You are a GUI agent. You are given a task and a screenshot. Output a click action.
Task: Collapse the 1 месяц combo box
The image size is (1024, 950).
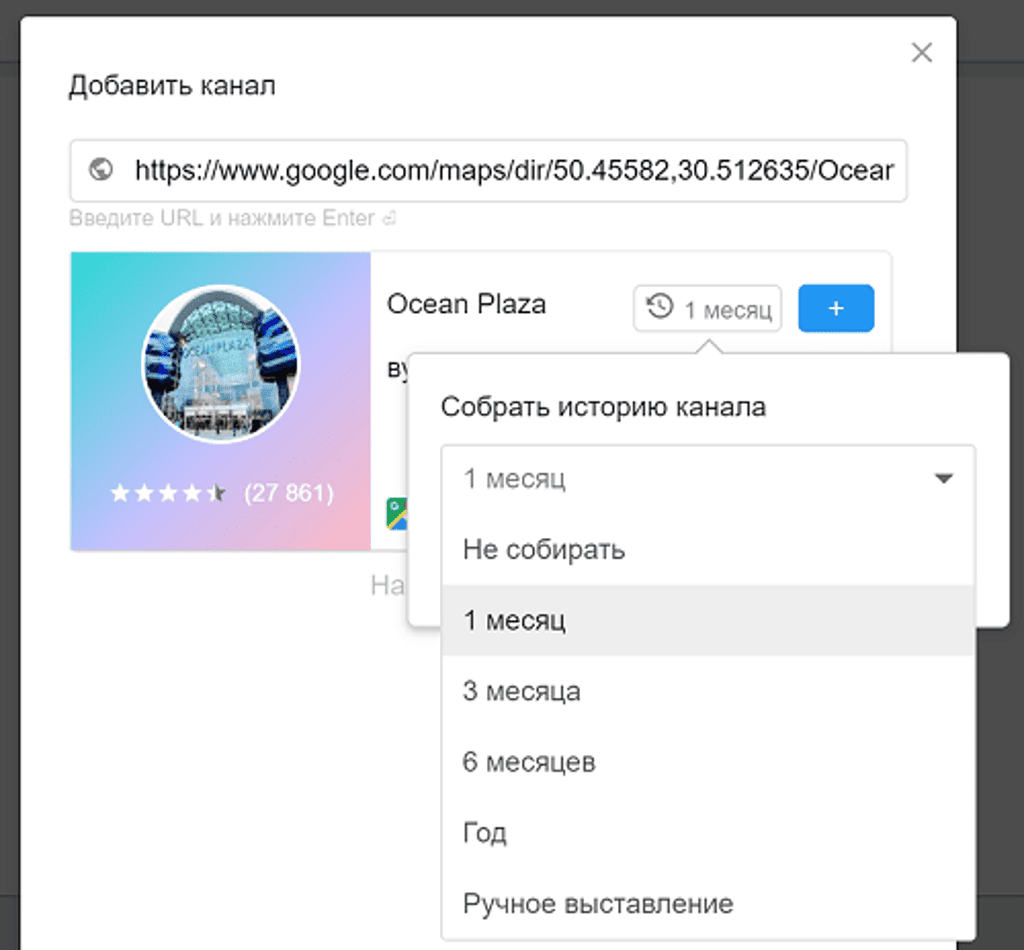point(708,479)
